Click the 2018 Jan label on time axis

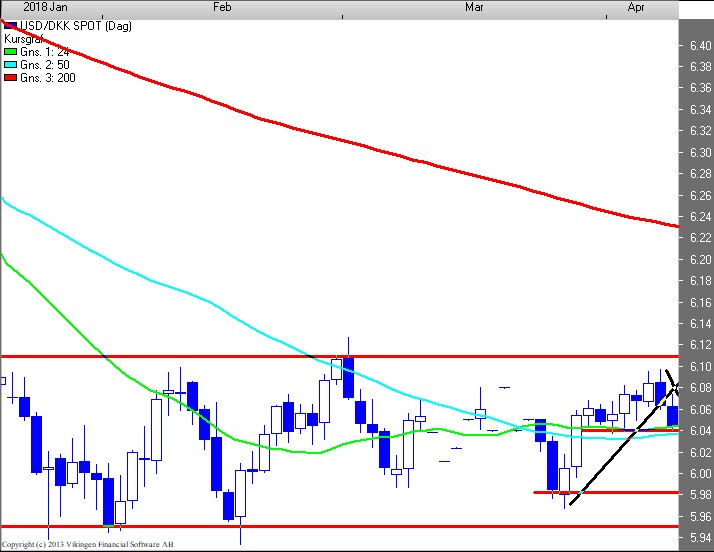[29, 8]
